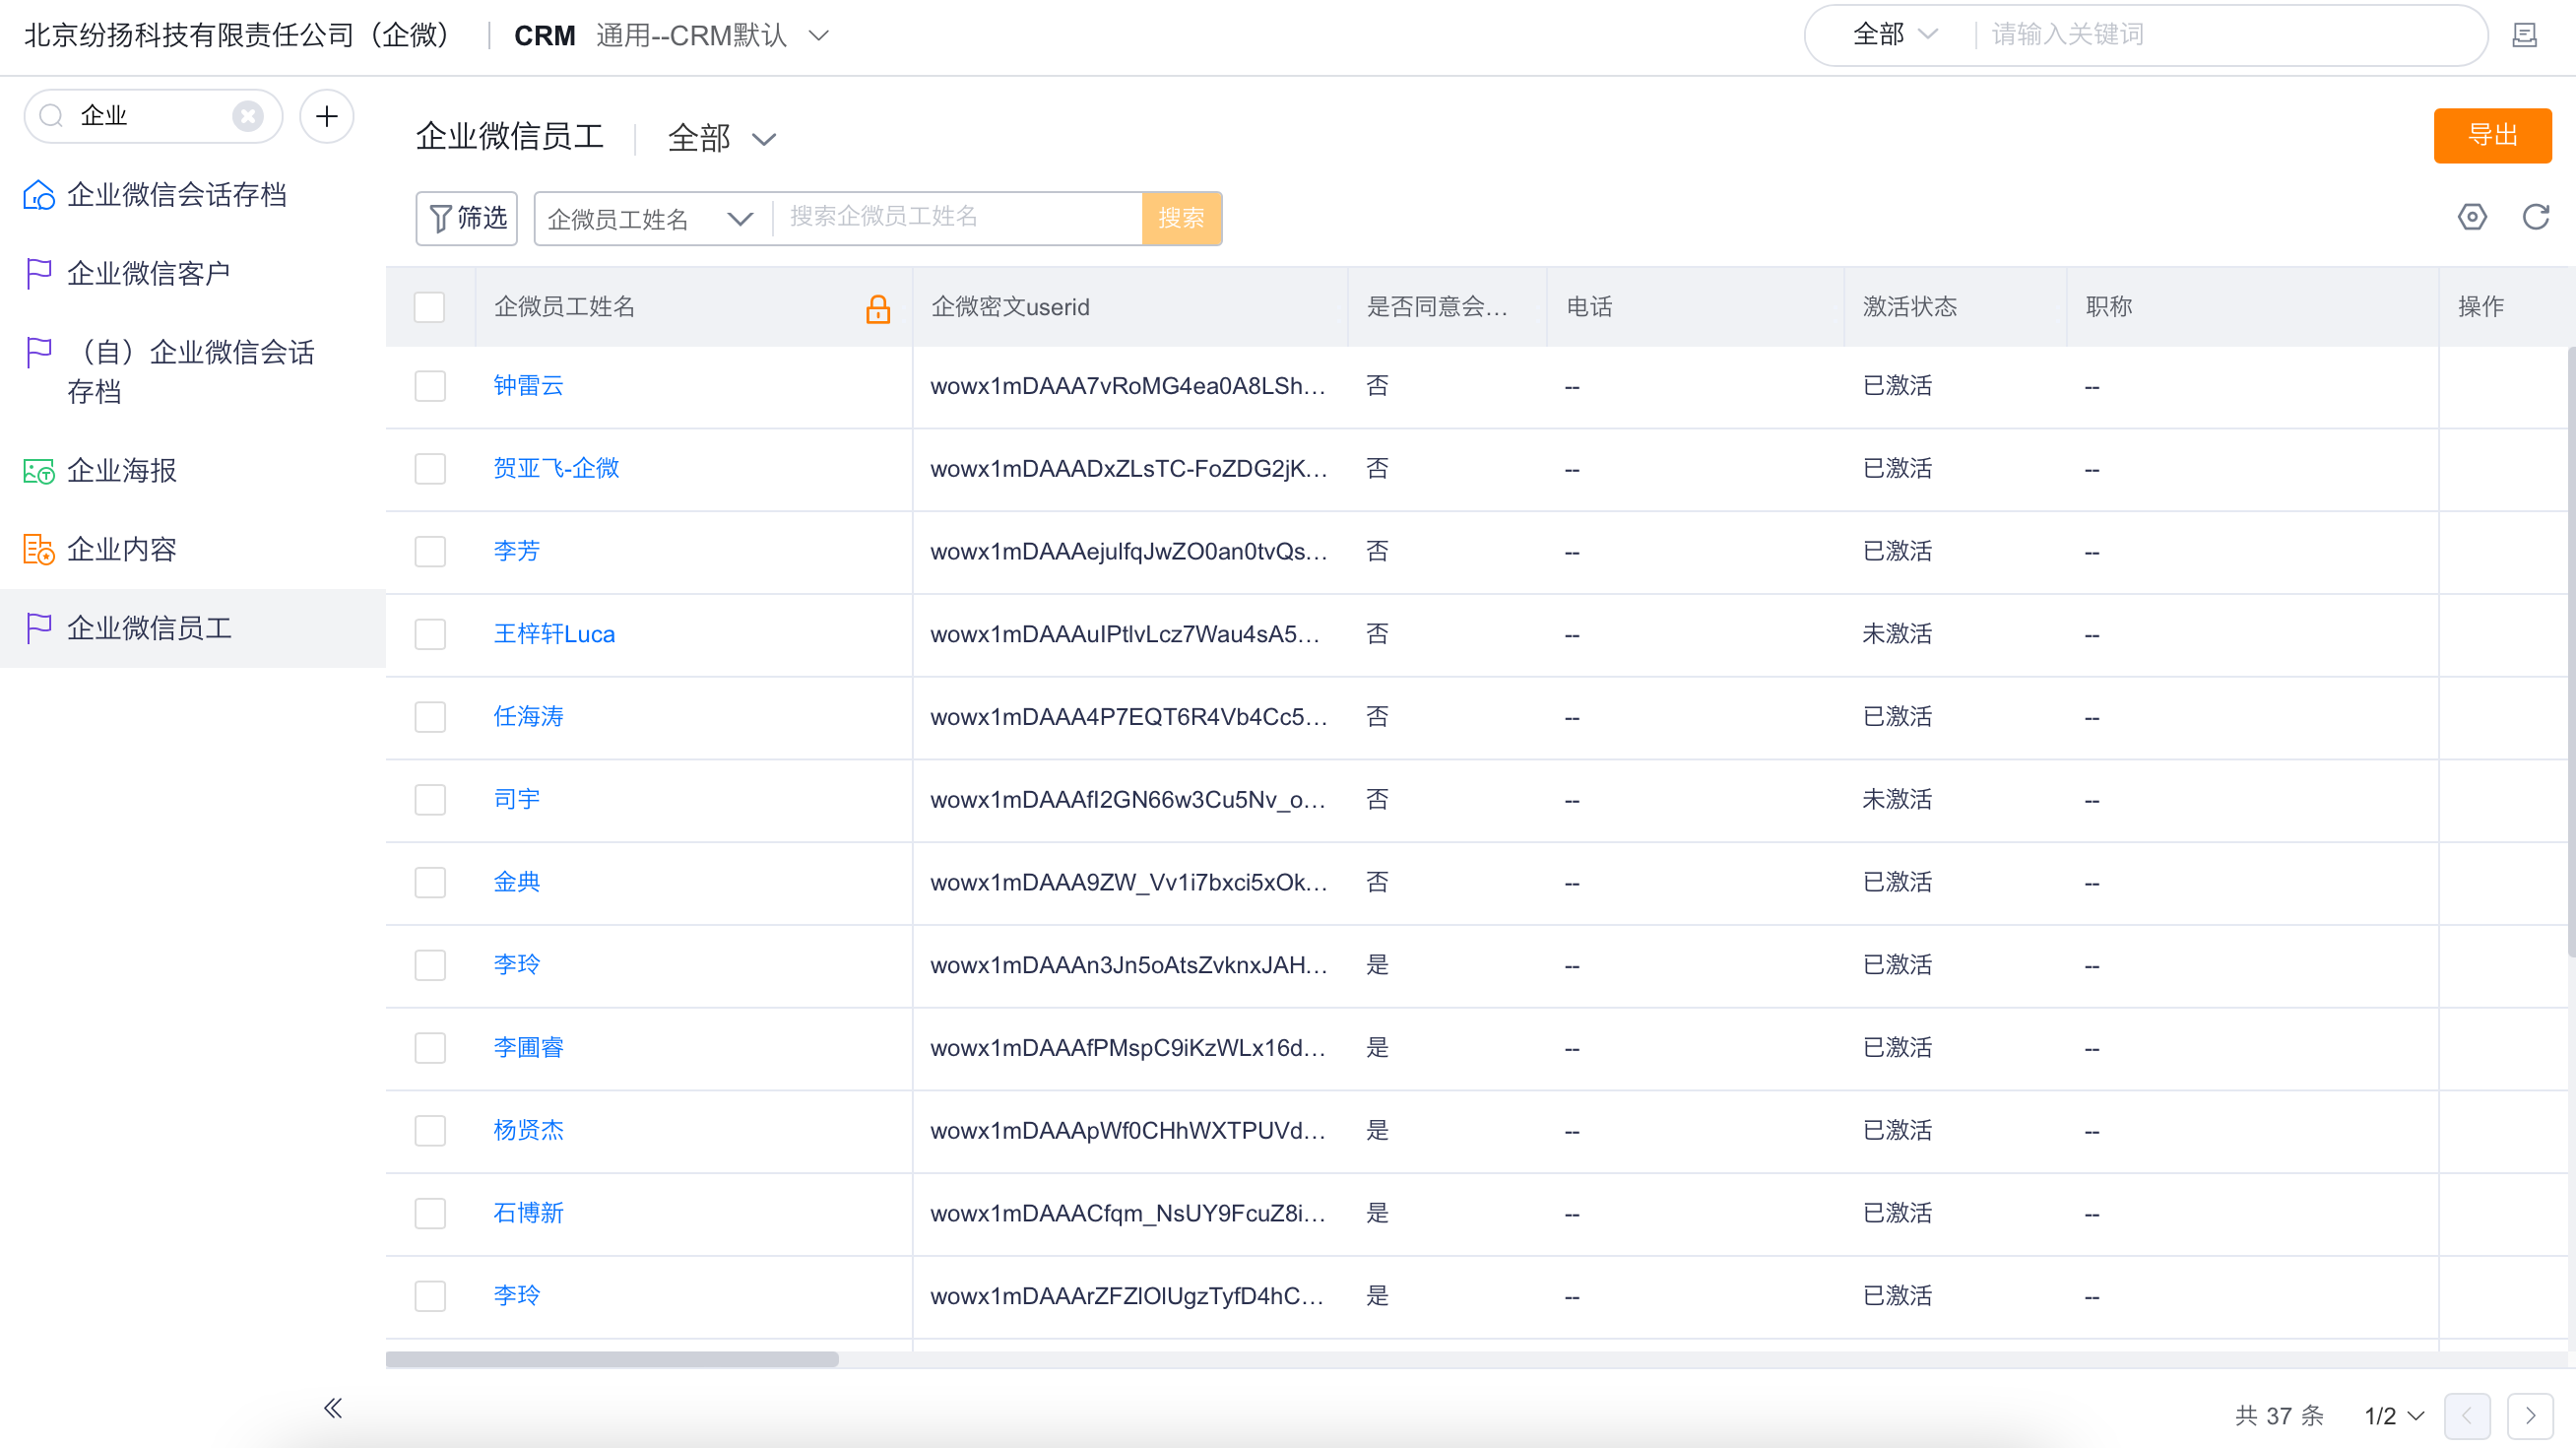Open employee 石博新 record

[528, 1213]
